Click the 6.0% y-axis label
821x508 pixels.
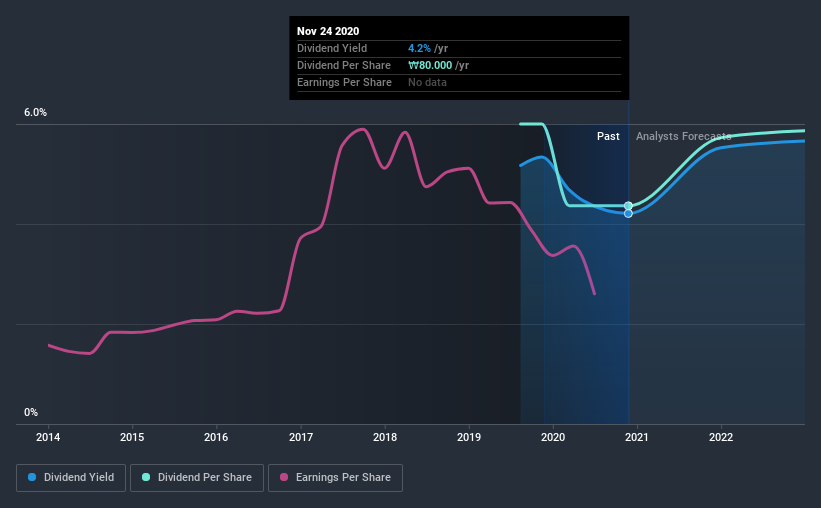pos(36,113)
